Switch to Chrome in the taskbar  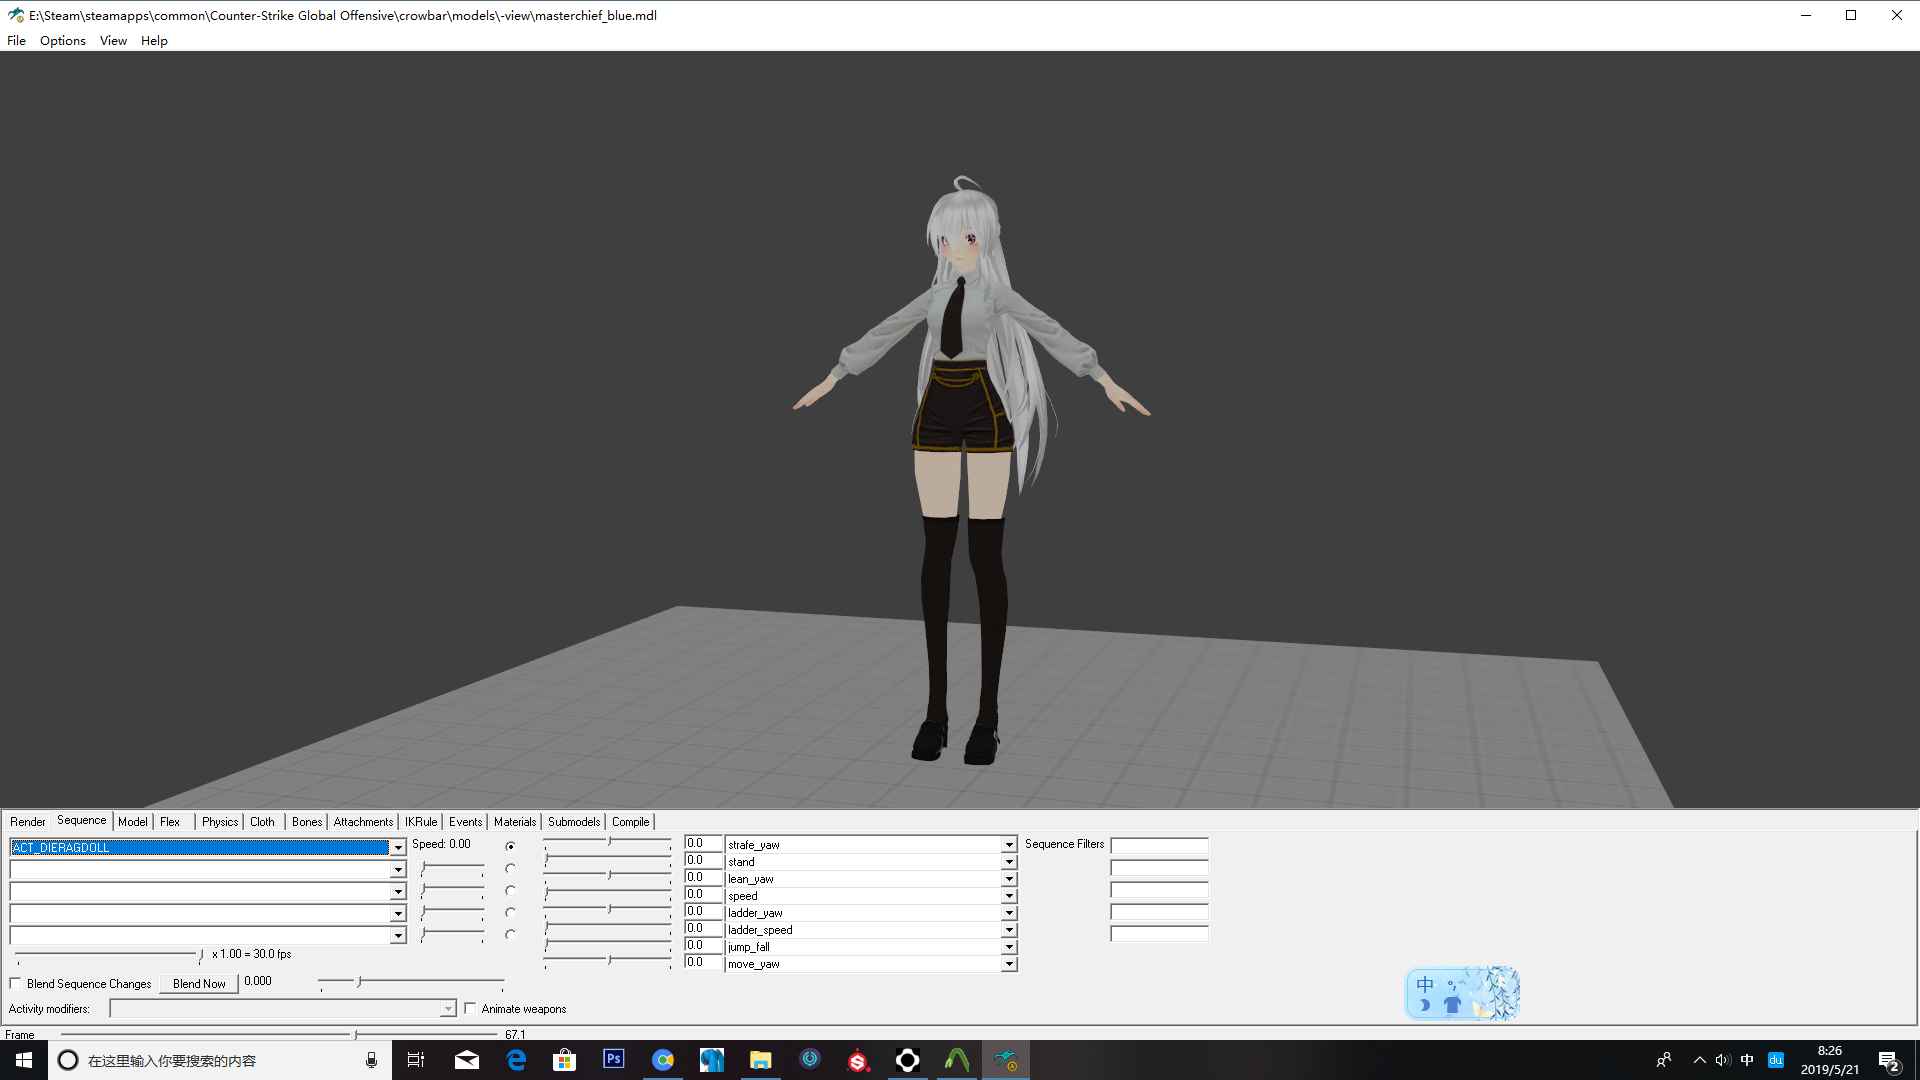663,1060
